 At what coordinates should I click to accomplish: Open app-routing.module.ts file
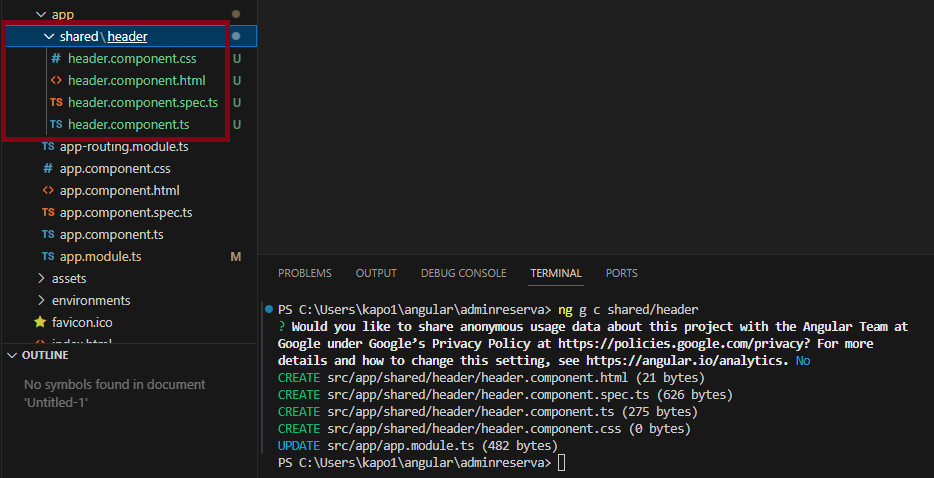point(124,147)
